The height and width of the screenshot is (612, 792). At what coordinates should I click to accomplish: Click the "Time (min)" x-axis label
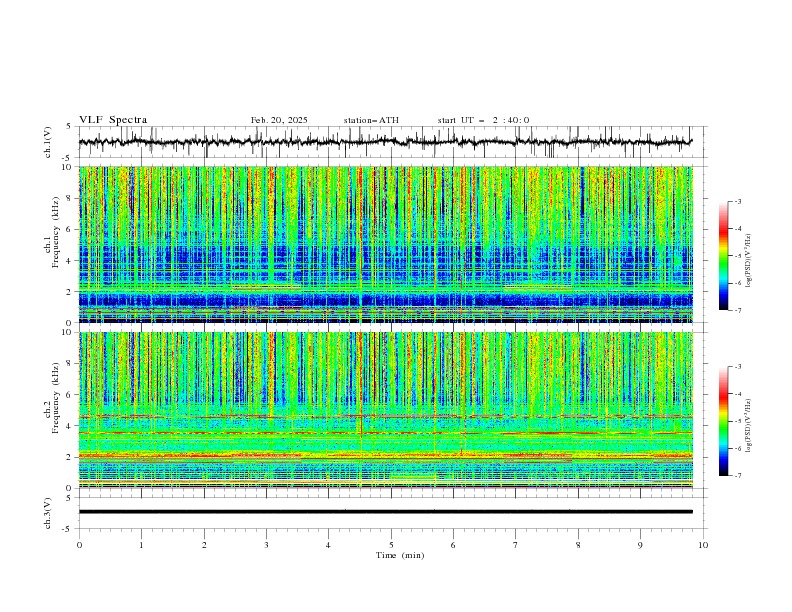400,555
